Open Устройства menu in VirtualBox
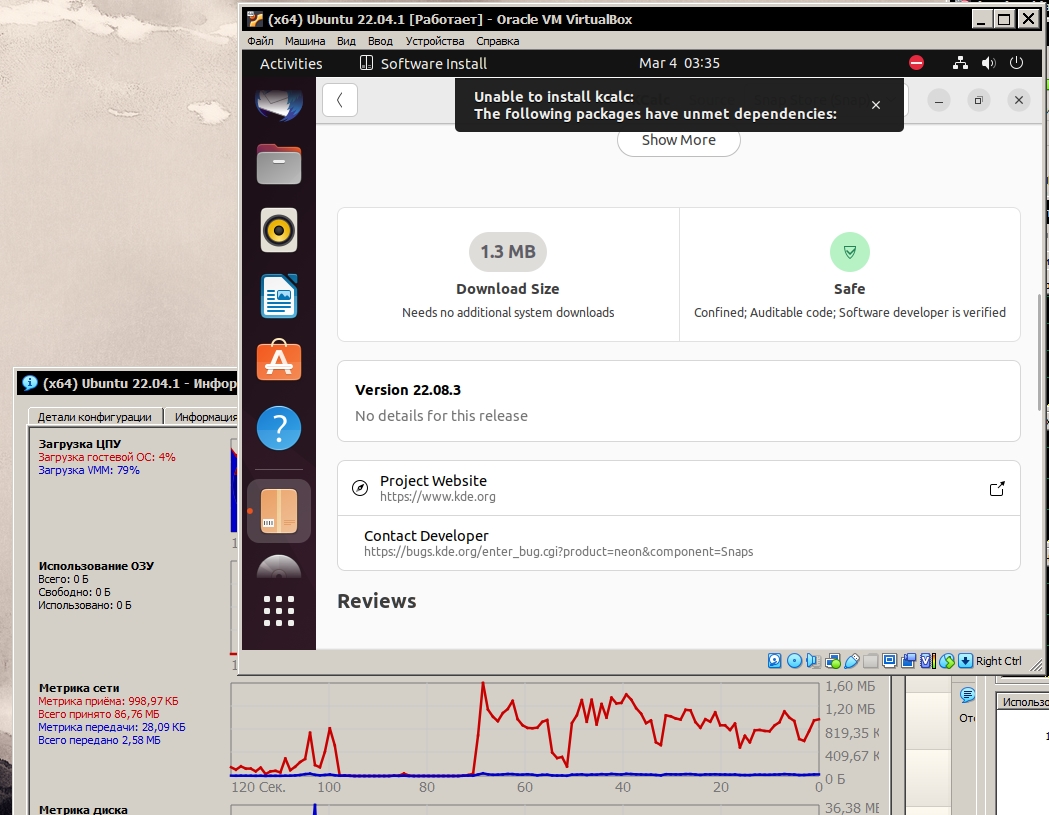1049x815 pixels. click(435, 41)
